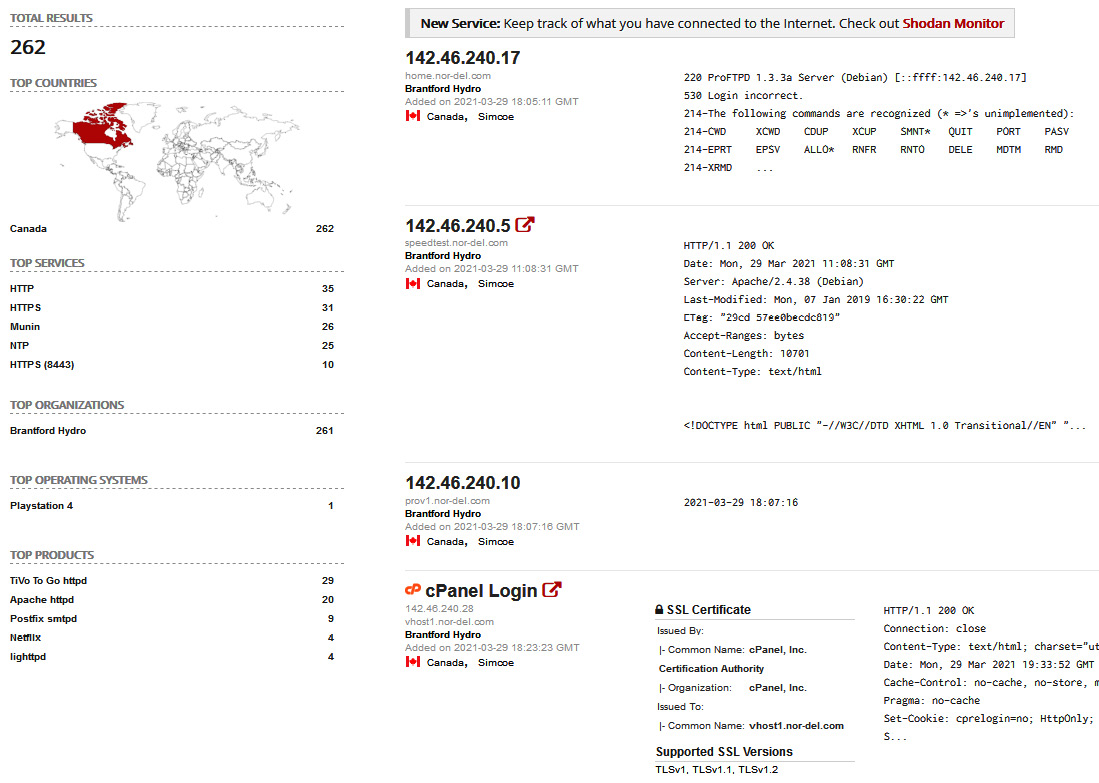Filter by lighttpd product

point(28,657)
